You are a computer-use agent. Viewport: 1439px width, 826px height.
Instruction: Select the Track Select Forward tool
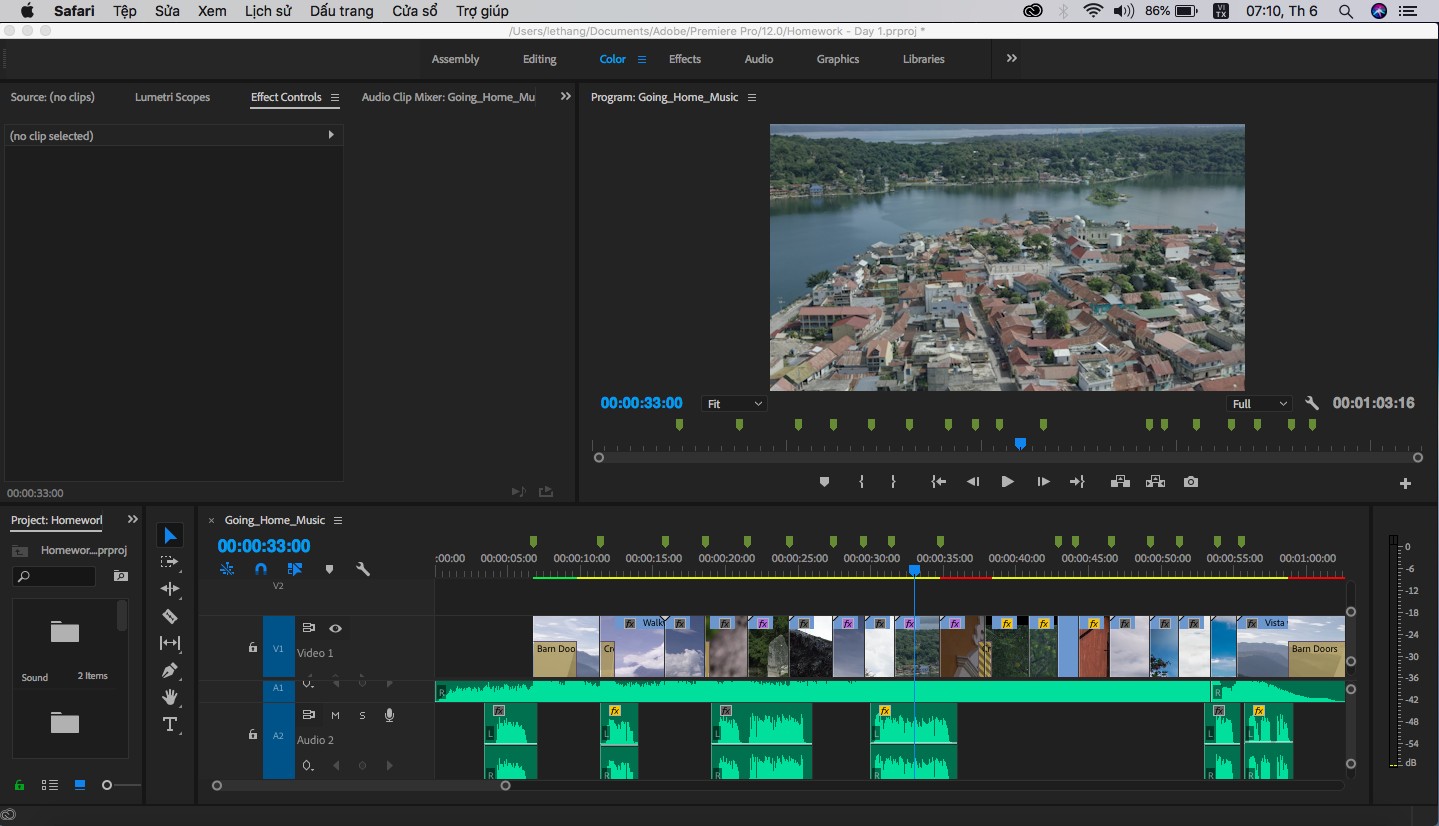(x=170, y=562)
